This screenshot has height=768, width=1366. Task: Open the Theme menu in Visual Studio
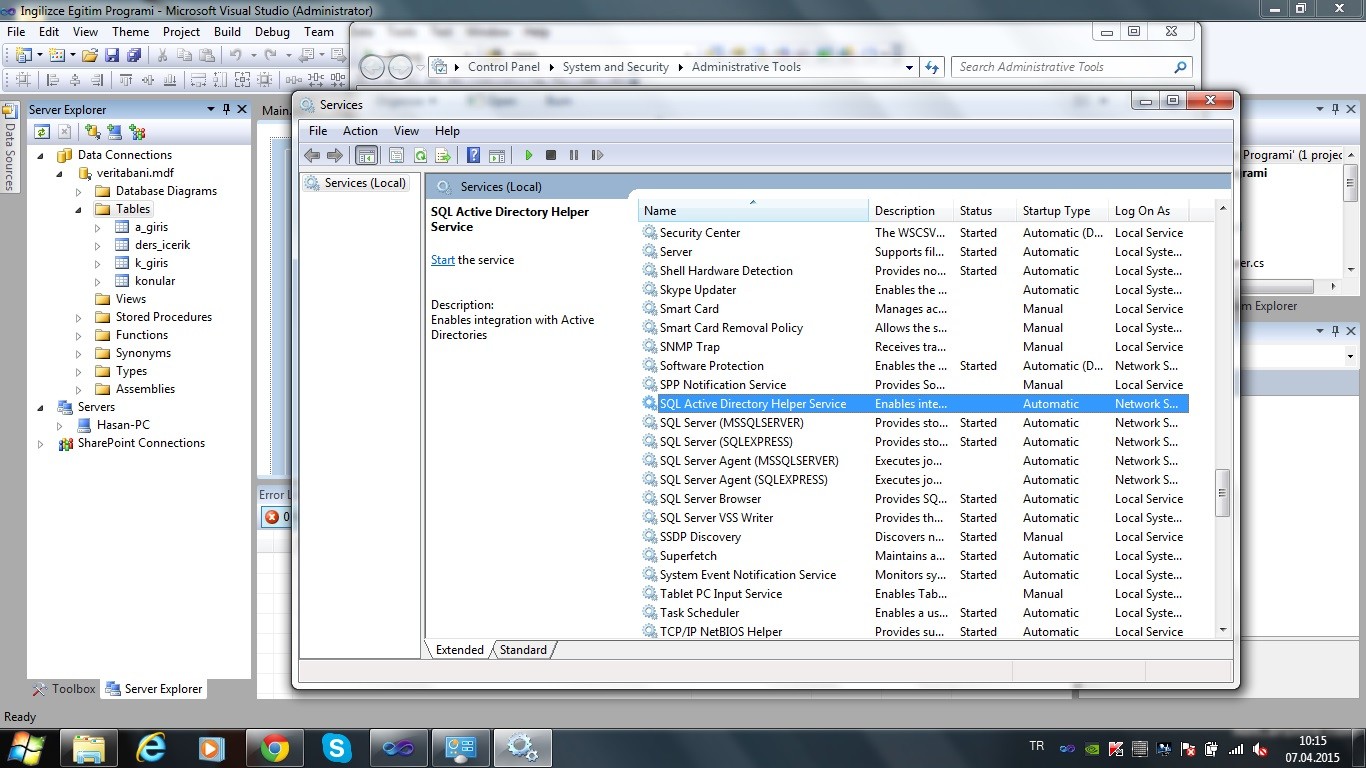click(130, 31)
